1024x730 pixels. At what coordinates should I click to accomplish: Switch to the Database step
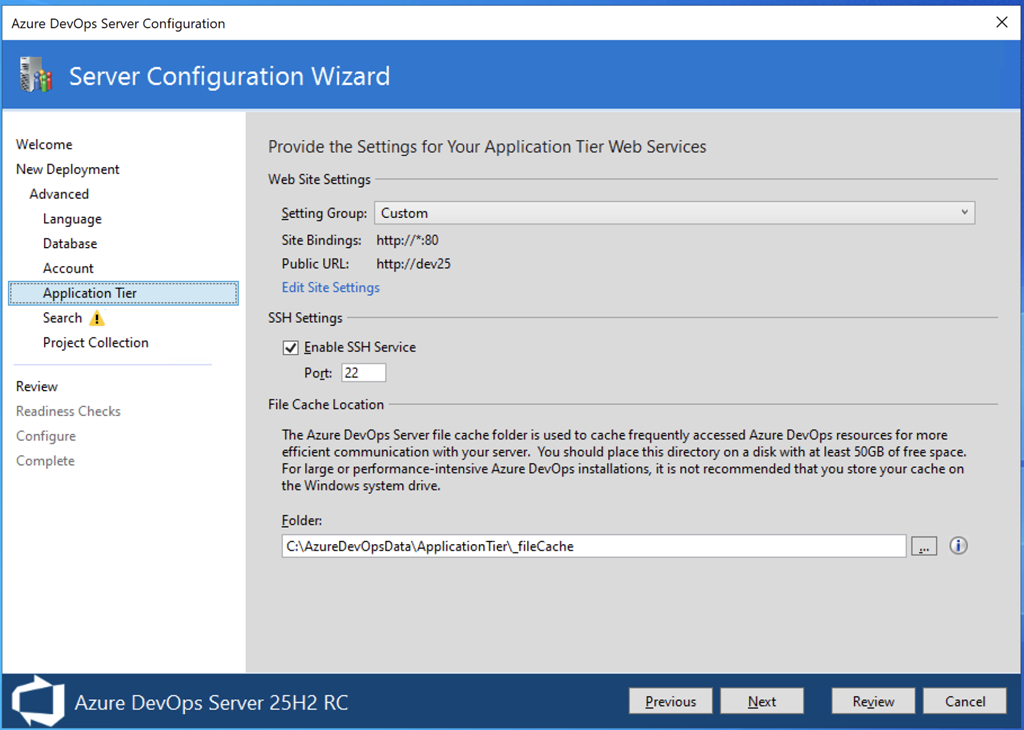[x=70, y=244]
